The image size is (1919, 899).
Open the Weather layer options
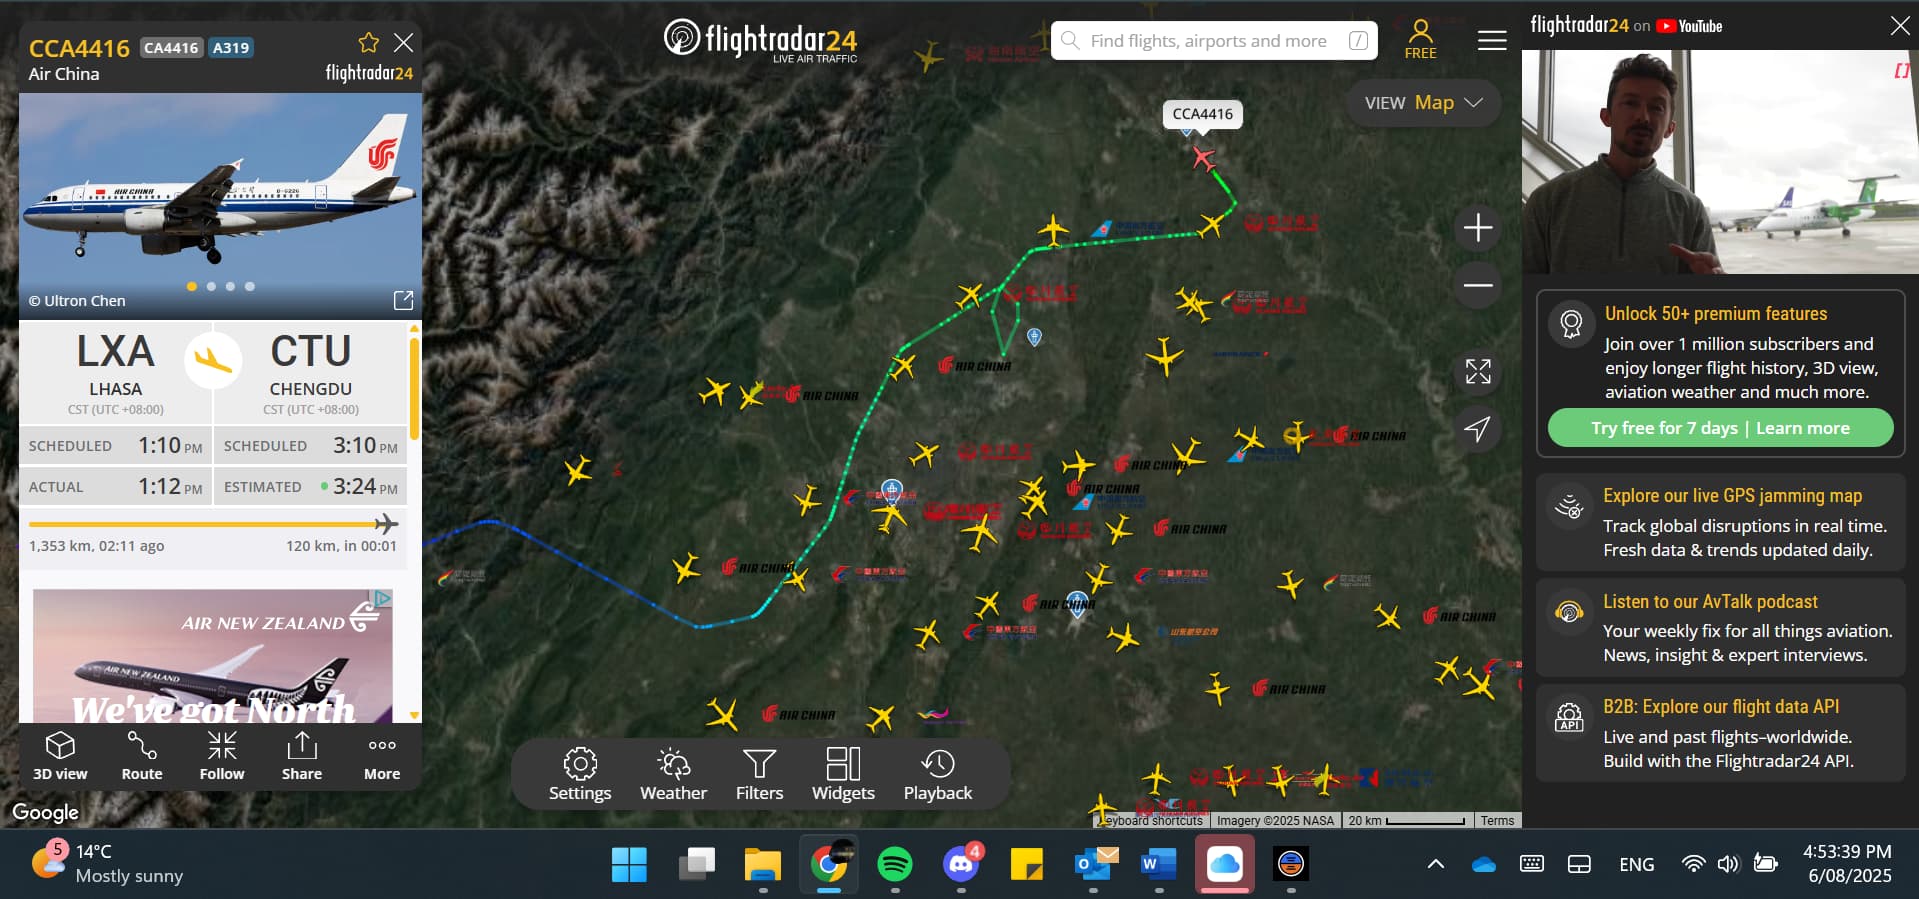point(673,775)
